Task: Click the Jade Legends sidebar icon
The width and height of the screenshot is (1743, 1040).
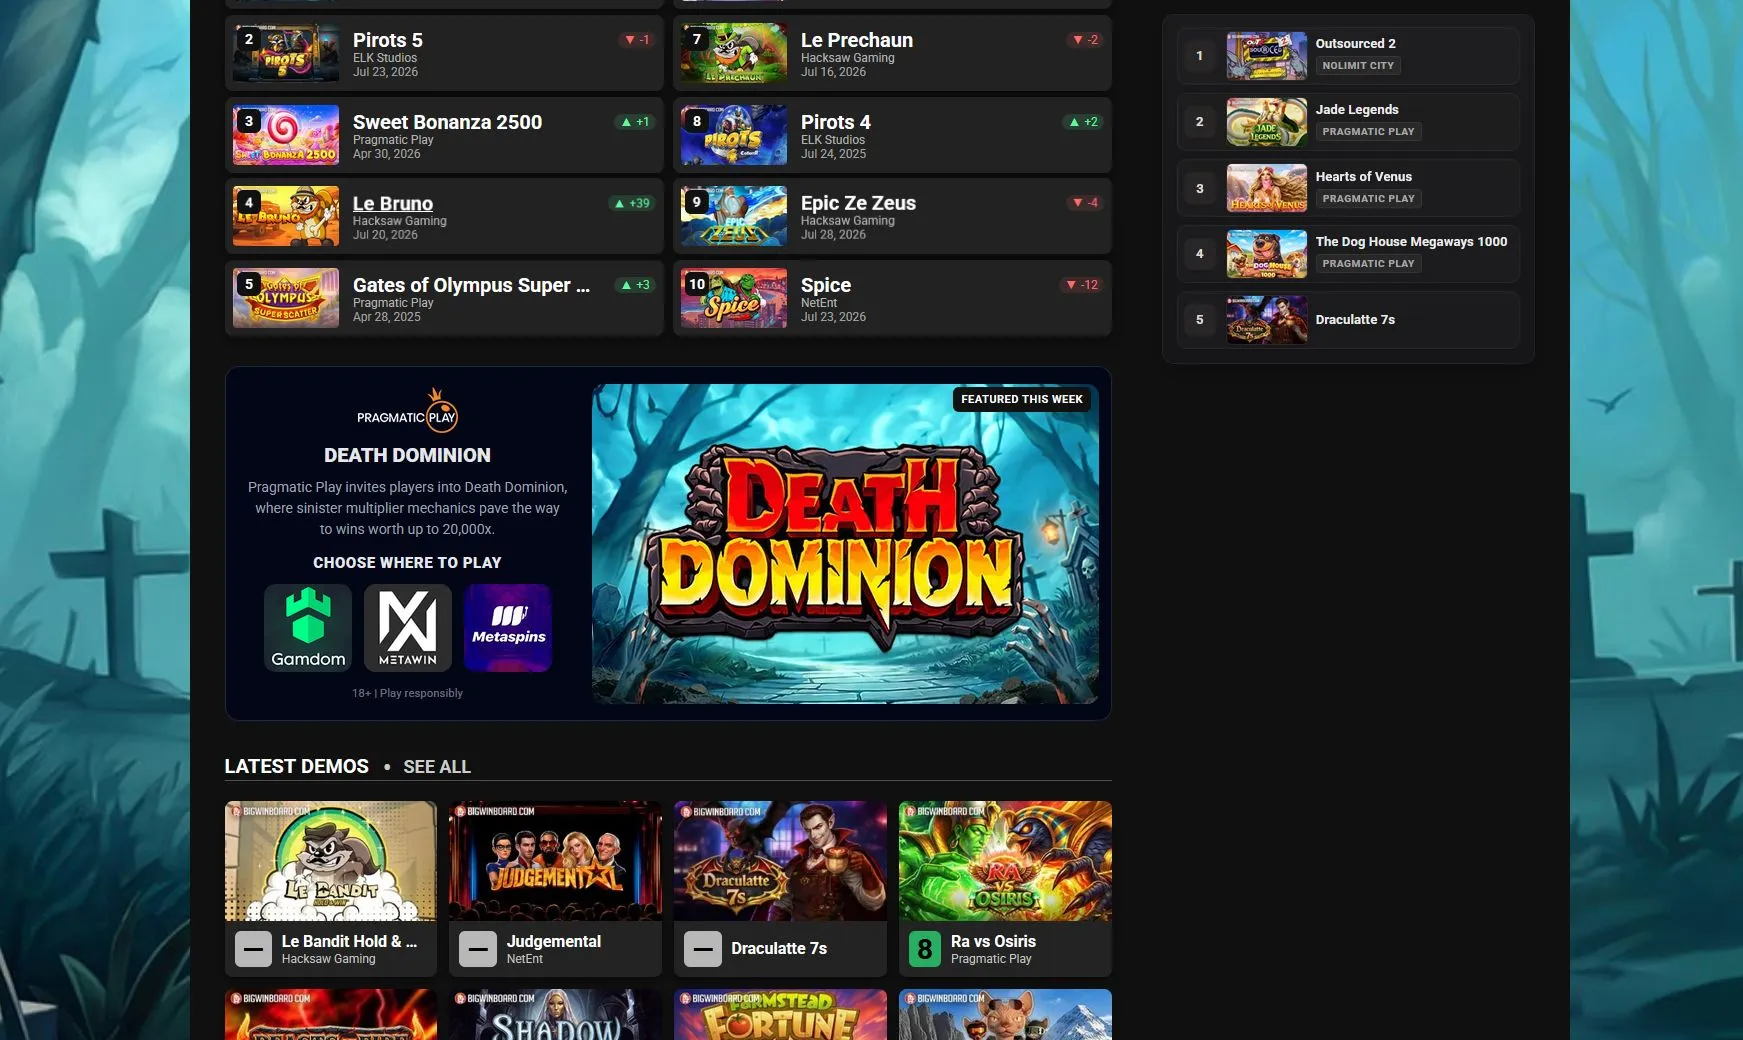Action: tap(1267, 122)
